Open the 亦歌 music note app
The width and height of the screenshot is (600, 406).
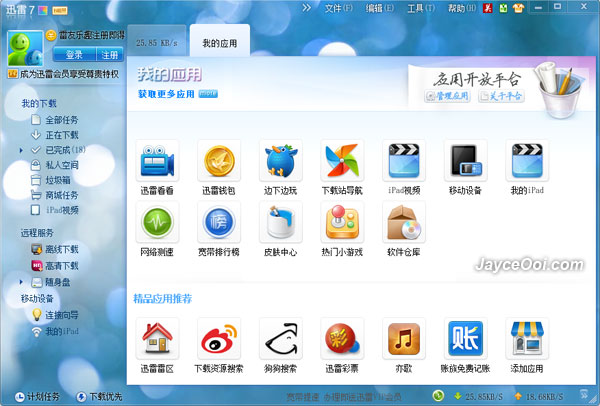click(x=404, y=338)
